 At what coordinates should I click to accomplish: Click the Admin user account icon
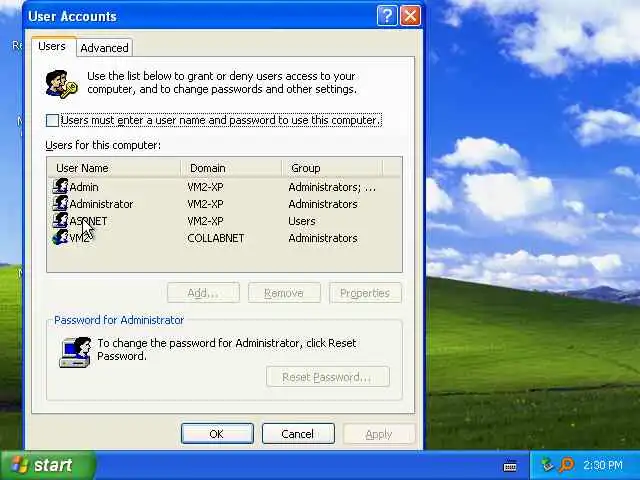click(x=60, y=187)
